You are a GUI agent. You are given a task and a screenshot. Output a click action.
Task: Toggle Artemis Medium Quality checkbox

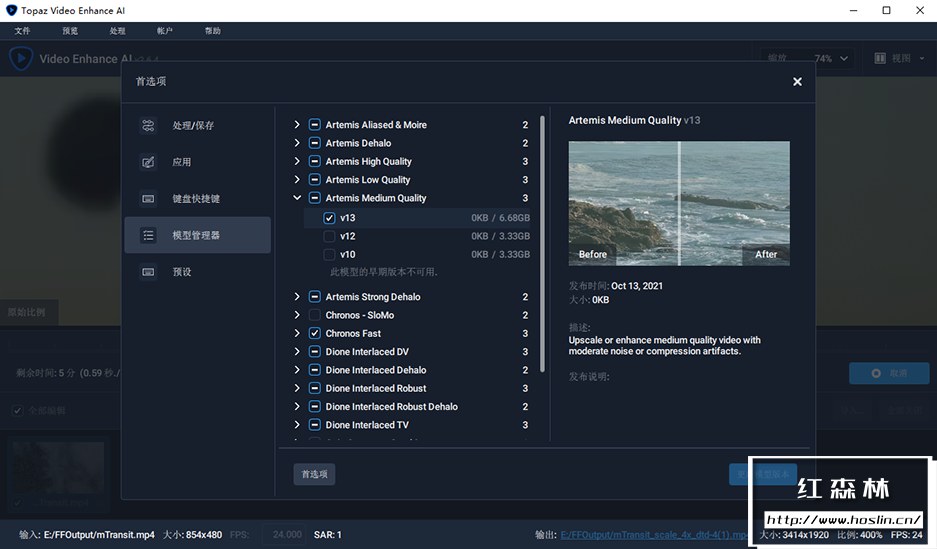314,198
